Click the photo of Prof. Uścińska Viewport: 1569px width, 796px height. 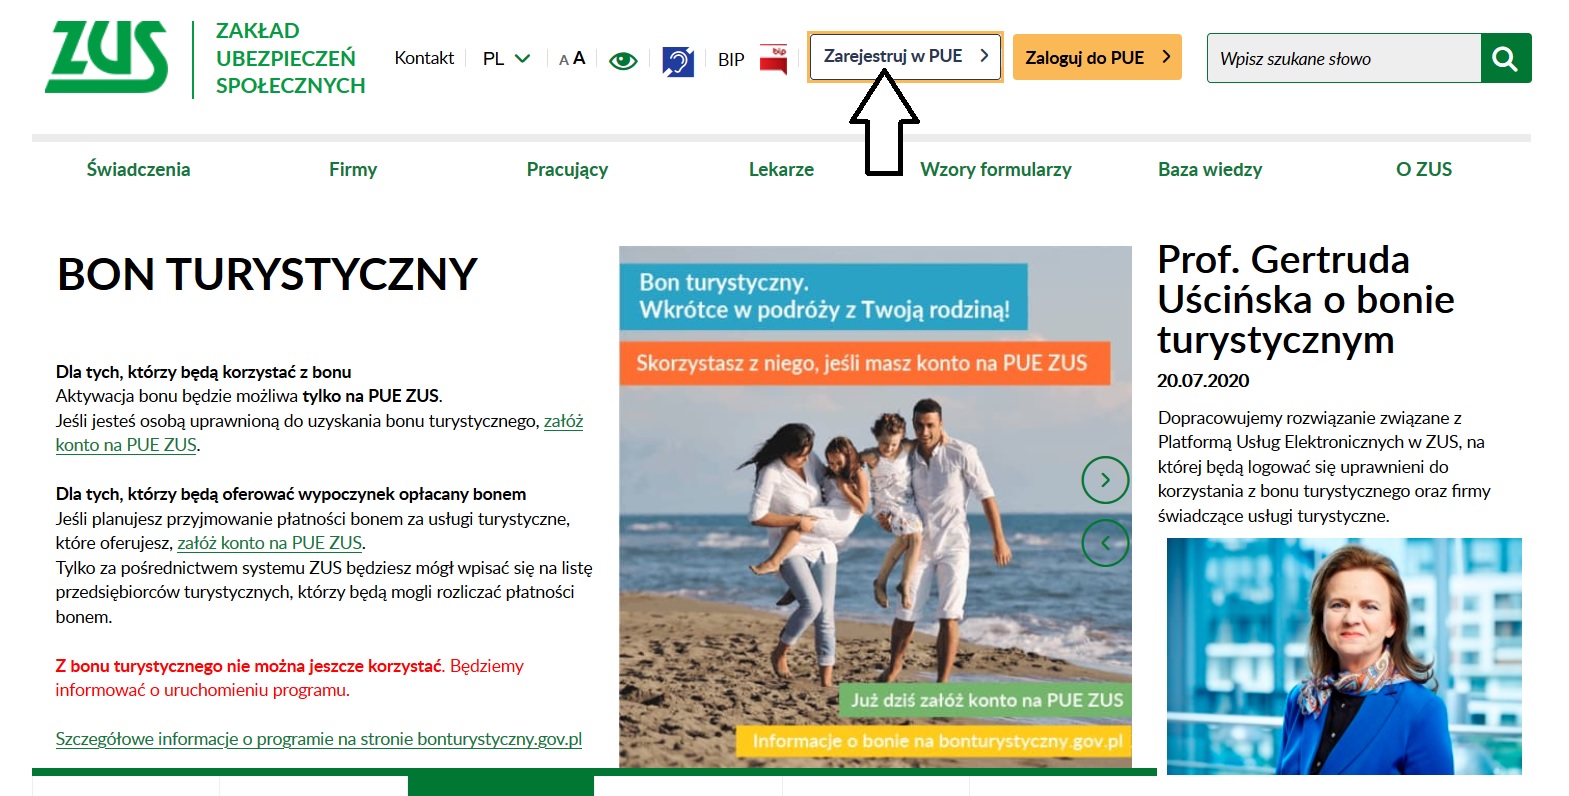click(x=1344, y=656)
